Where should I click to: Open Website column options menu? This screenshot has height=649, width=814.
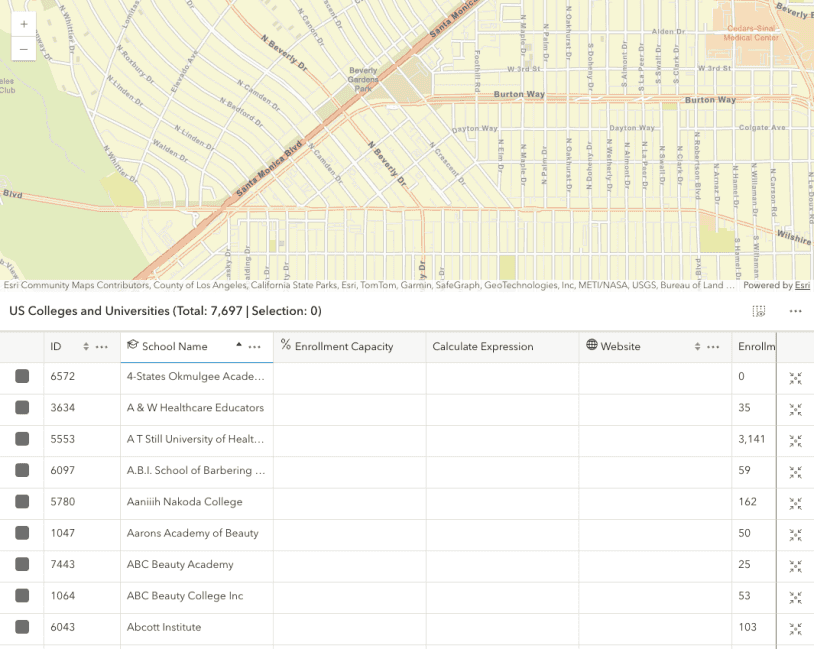point(713,347)
